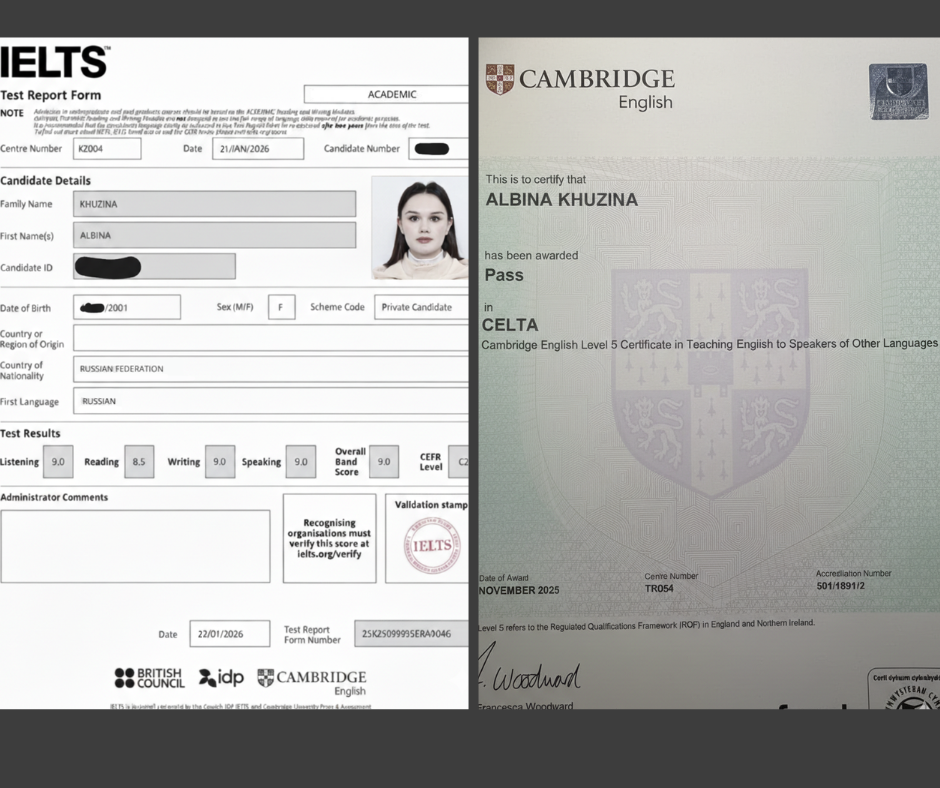The width and height of the screenshot is (940, 788).
Task: Click the Pass grade text
Action: [504, 275]
